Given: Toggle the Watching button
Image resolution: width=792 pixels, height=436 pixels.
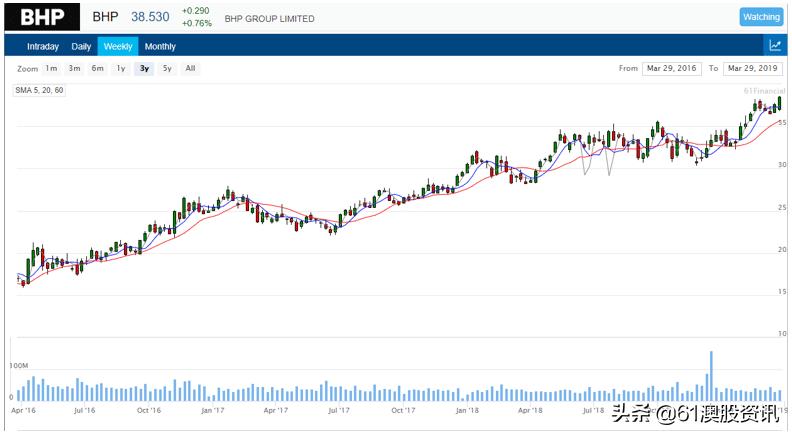Looking at the screenshot, I should pyautogui.click(x=761, y=17).
